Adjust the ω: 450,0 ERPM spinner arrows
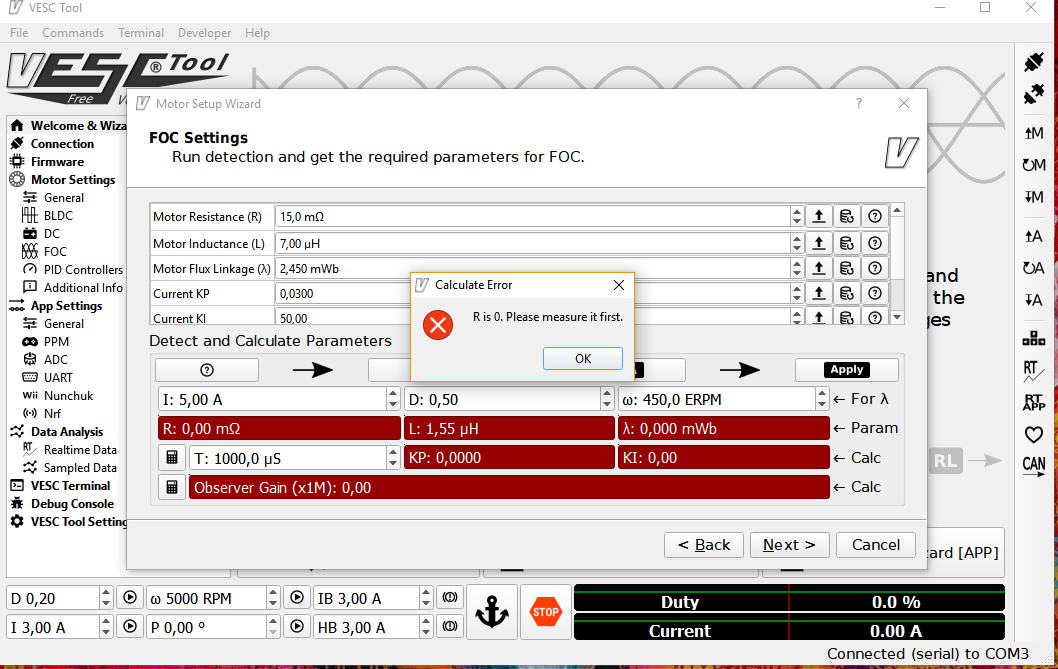Screen dimensions: 1058x669 (x=822, y=399)
